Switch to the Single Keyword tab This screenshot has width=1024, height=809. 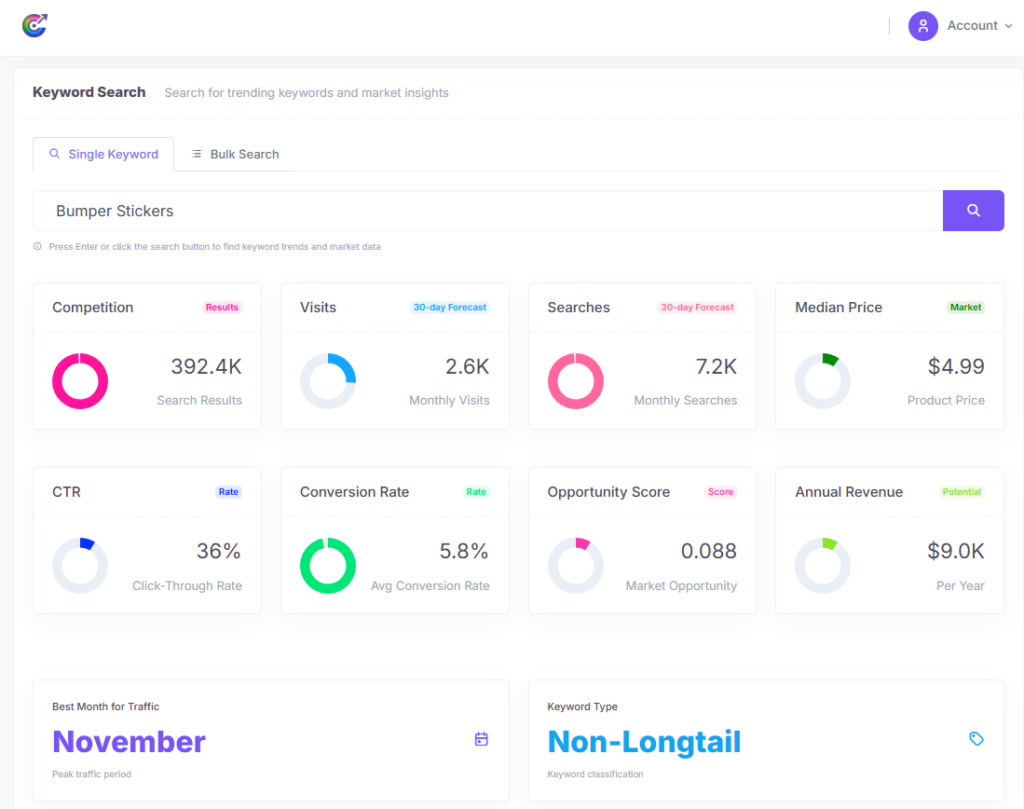tap(103, 154)
